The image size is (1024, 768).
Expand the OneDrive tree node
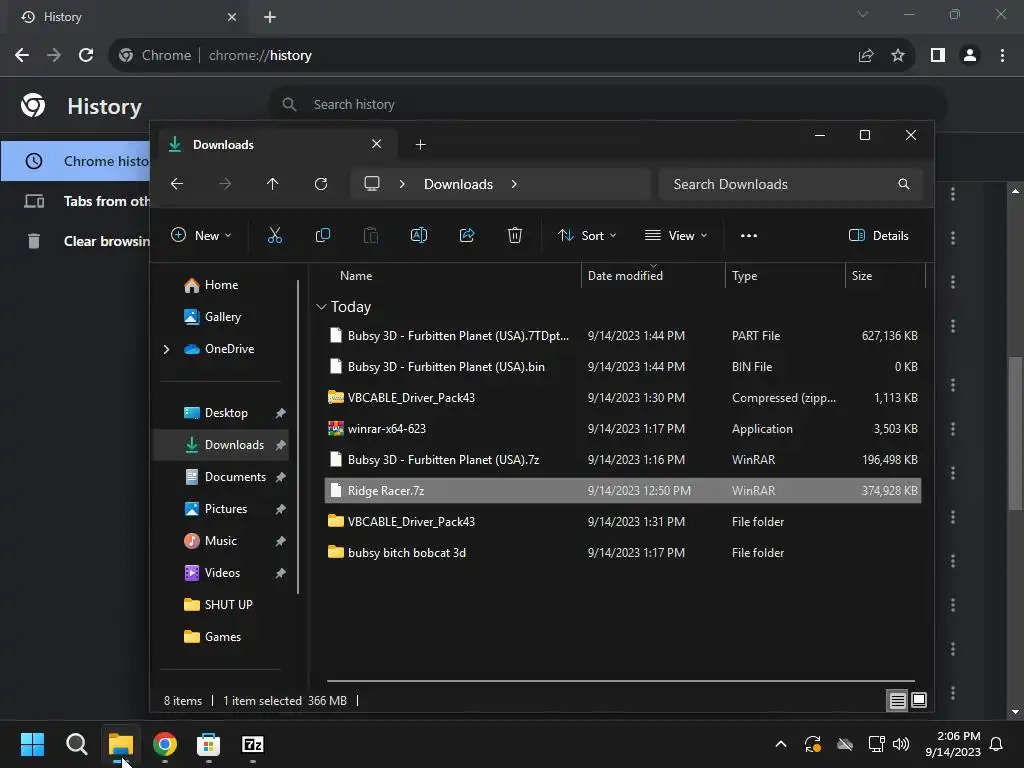coord(167,349)
